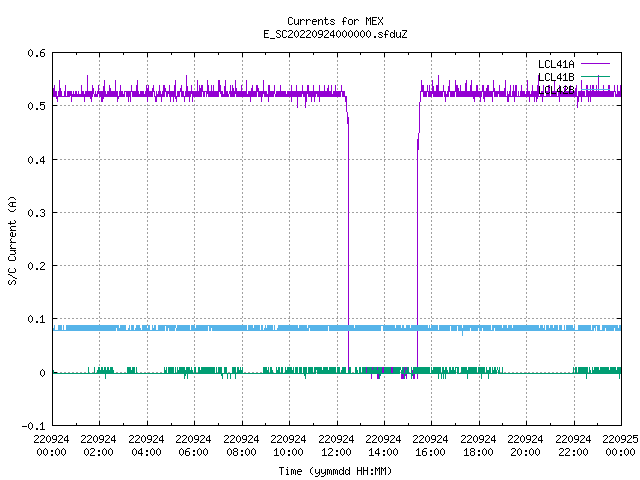Click the 220924 08:00 time tick label
640x480 pixels.
(x=241, y=446)
